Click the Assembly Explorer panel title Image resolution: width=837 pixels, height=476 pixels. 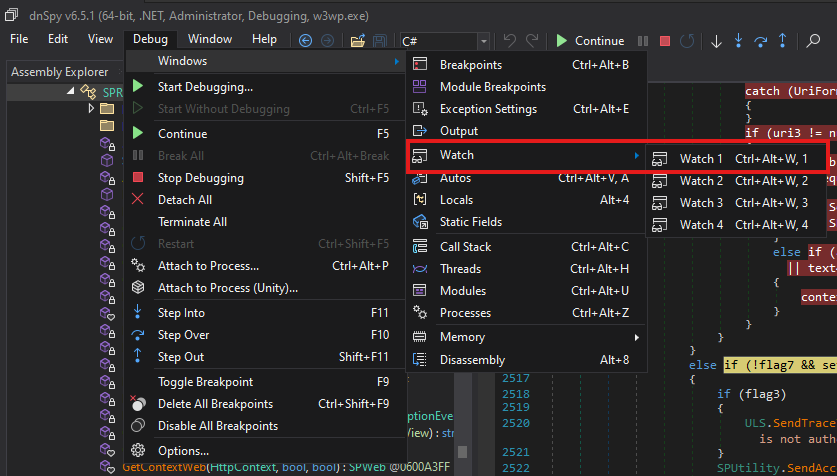59,72
